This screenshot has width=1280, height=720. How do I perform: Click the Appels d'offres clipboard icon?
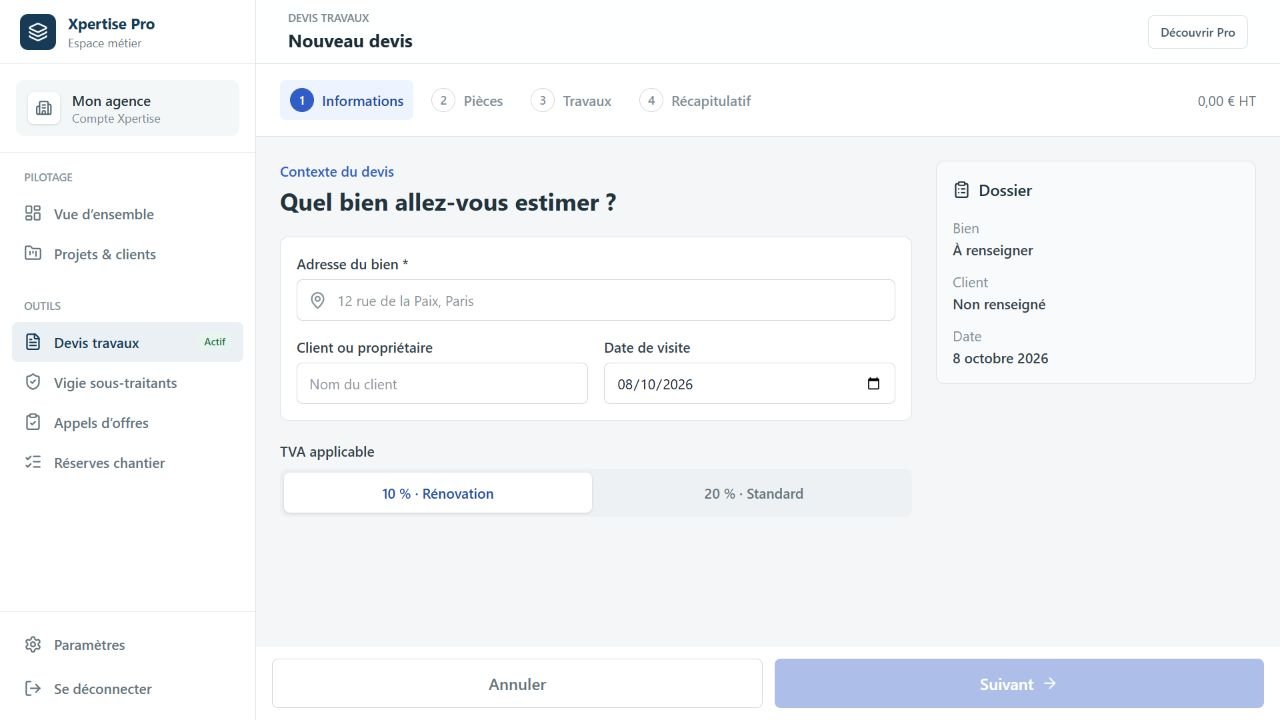(x=33, y=422)
